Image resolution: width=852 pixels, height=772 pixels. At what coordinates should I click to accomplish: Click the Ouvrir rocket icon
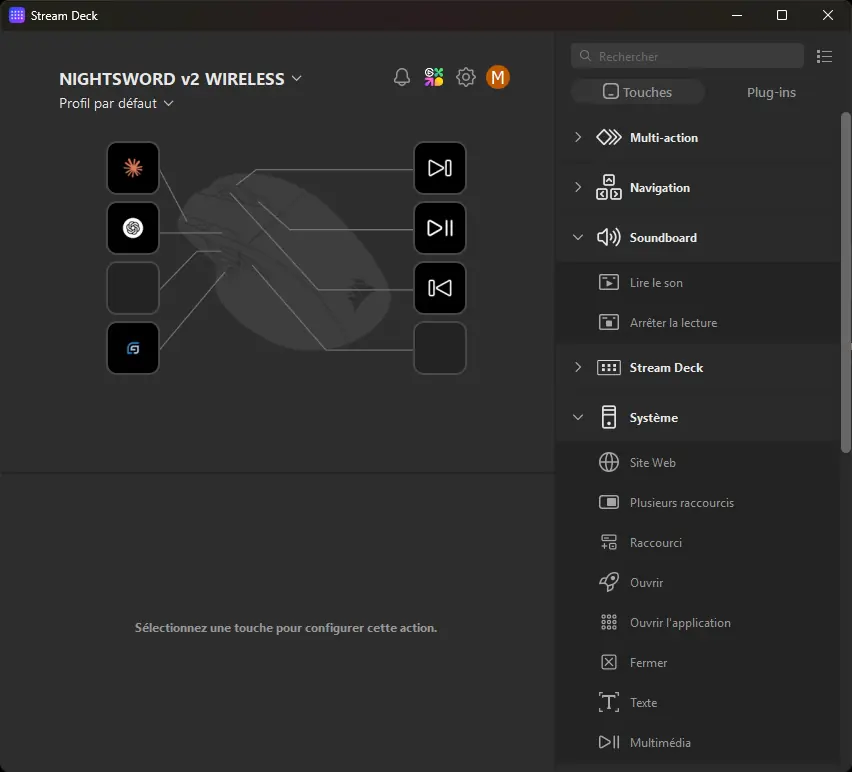tap(609, 582)
